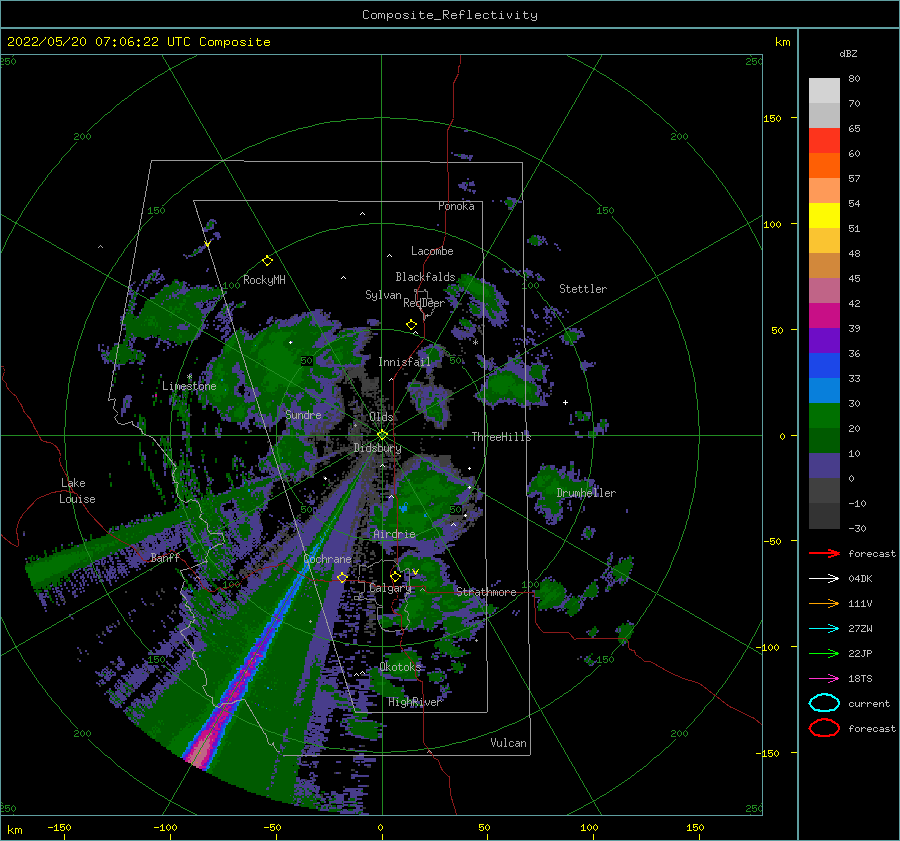Click the Sylvan label
900x841 pixels.
pos(383,296)
